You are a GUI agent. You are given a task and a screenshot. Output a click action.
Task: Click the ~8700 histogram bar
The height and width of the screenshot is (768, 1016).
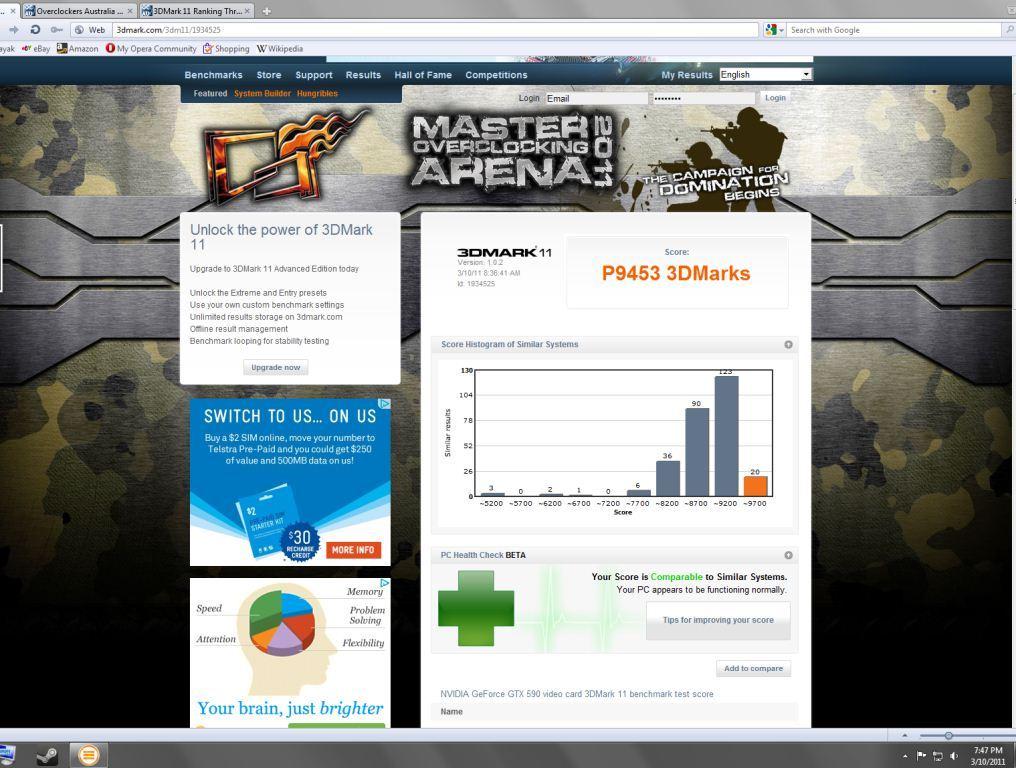click(x=697, y=452)
